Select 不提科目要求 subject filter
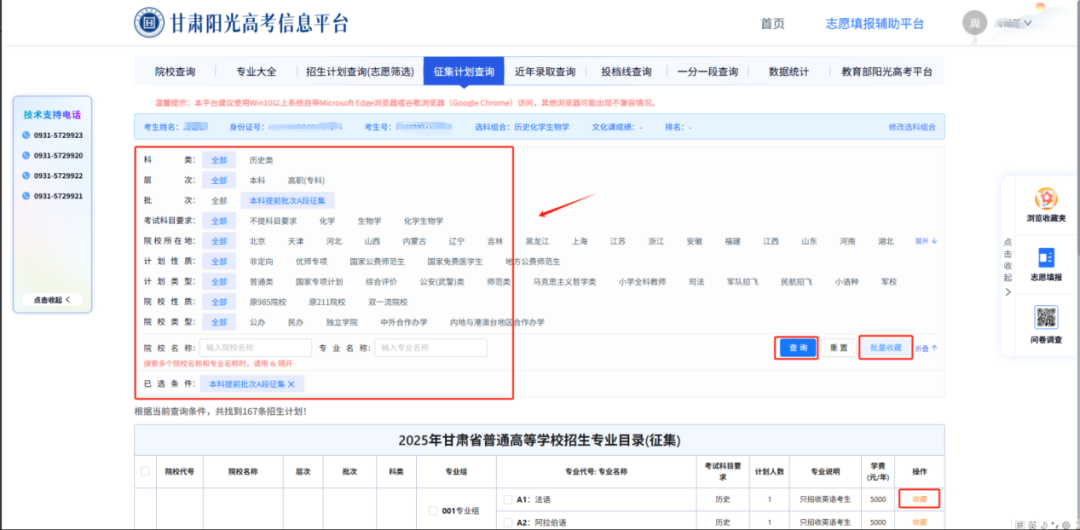 (273, 221)
